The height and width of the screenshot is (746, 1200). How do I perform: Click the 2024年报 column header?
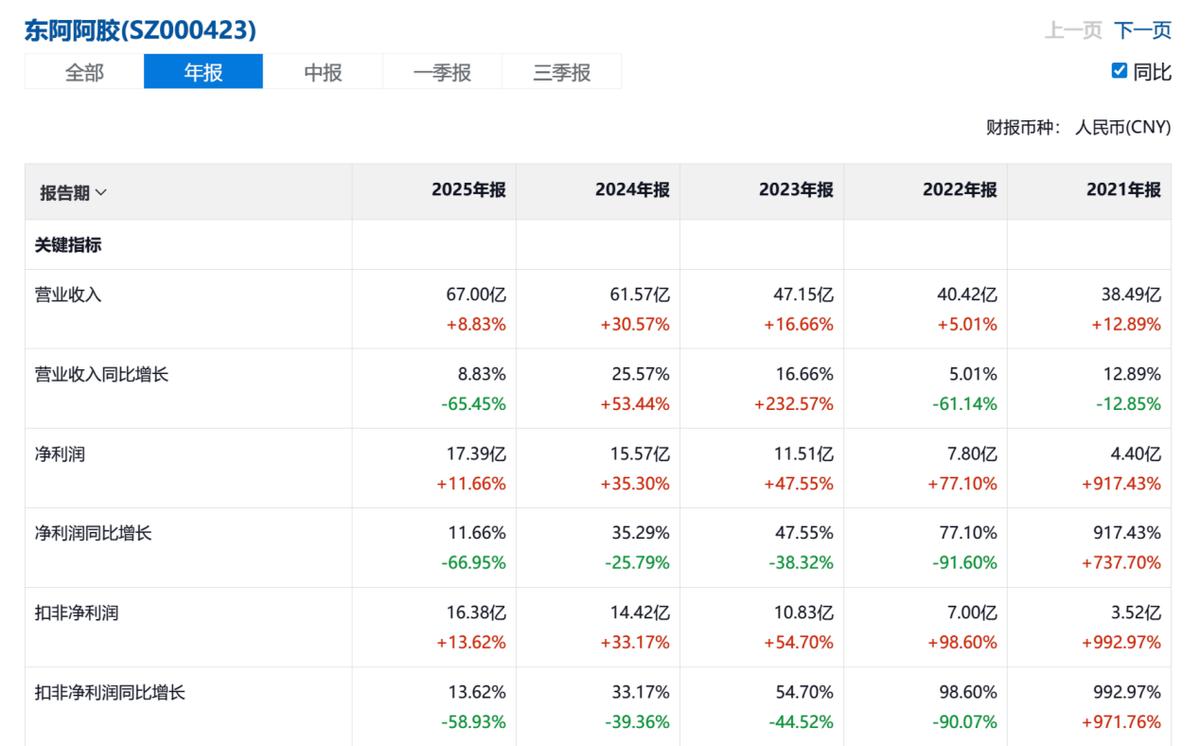tap(632, 190)
